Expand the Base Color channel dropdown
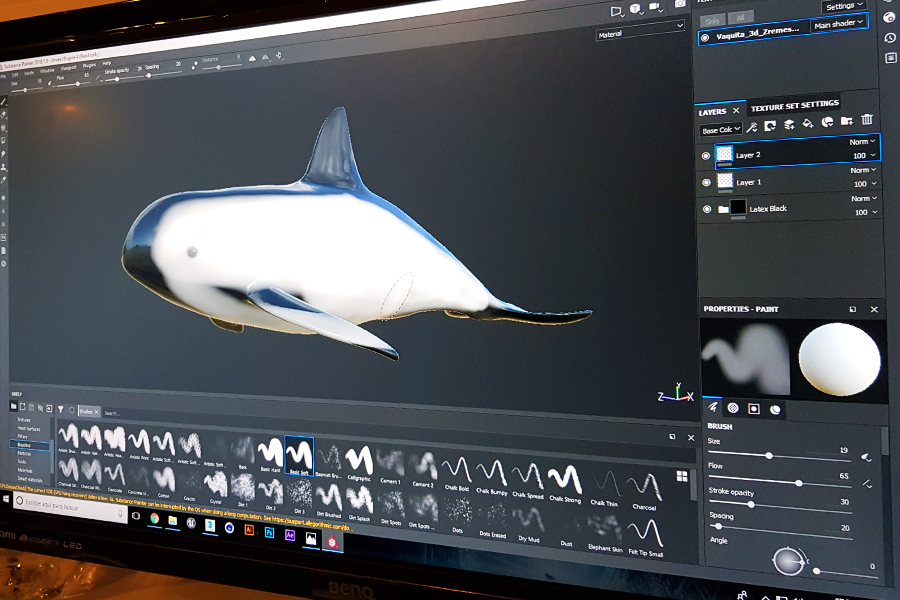The image size is (900, 600). [721, 130]
